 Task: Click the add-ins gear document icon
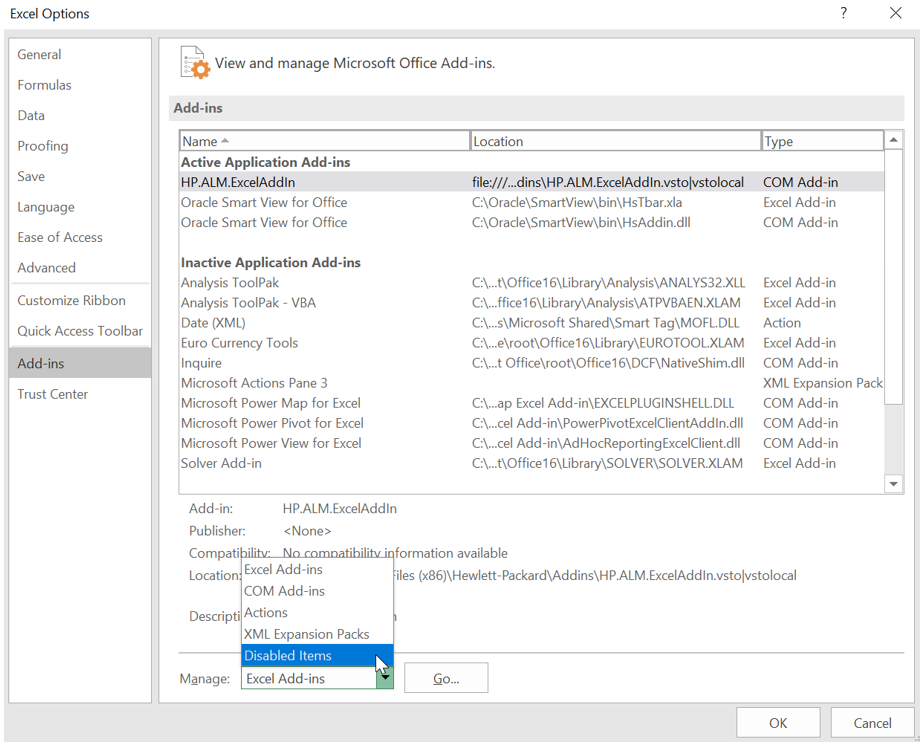pyautogui.click(x=195, y=62)
